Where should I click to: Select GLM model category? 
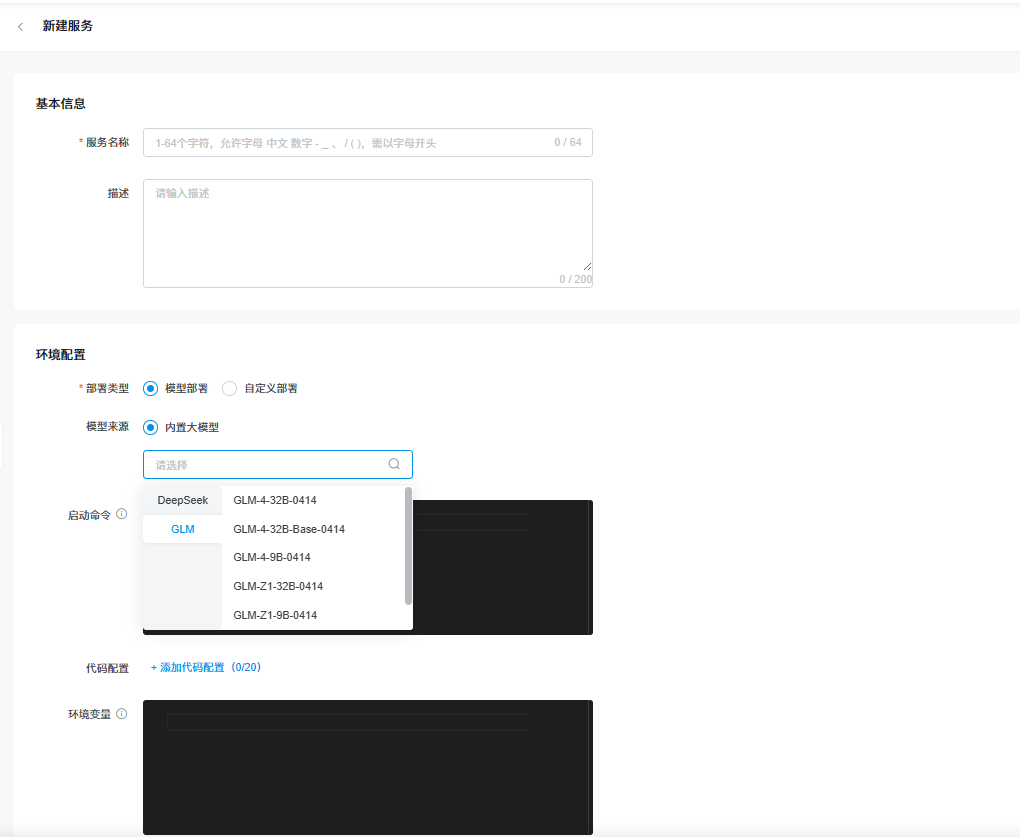[x=182, y=529]
